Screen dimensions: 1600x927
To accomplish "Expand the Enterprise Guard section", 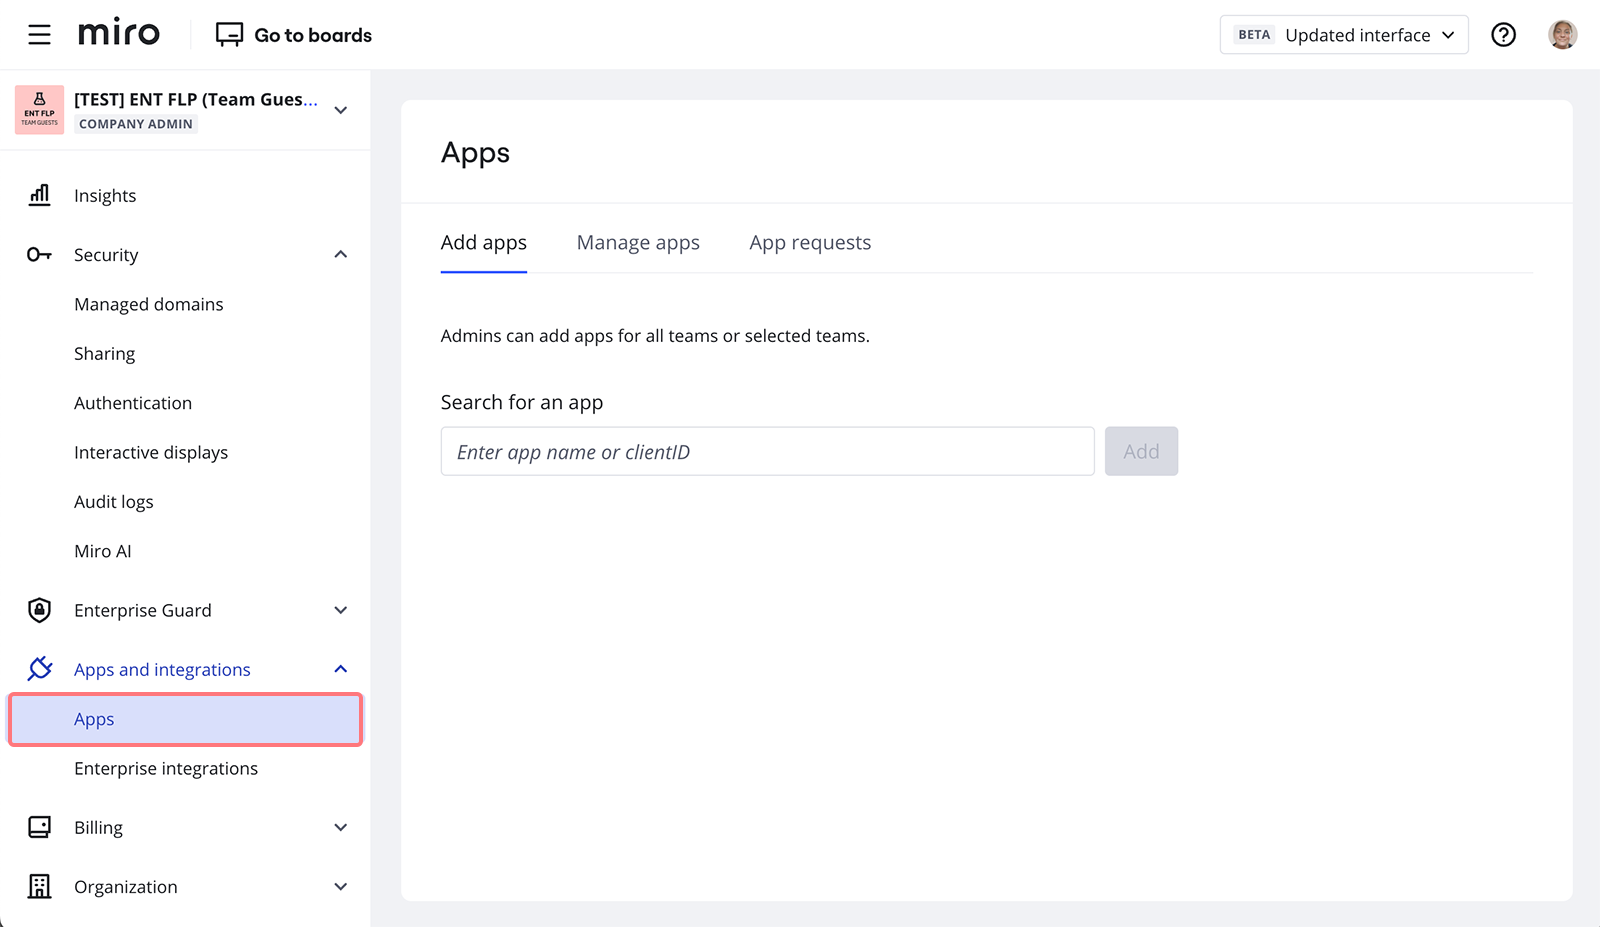I will click(x=341, y=610).
